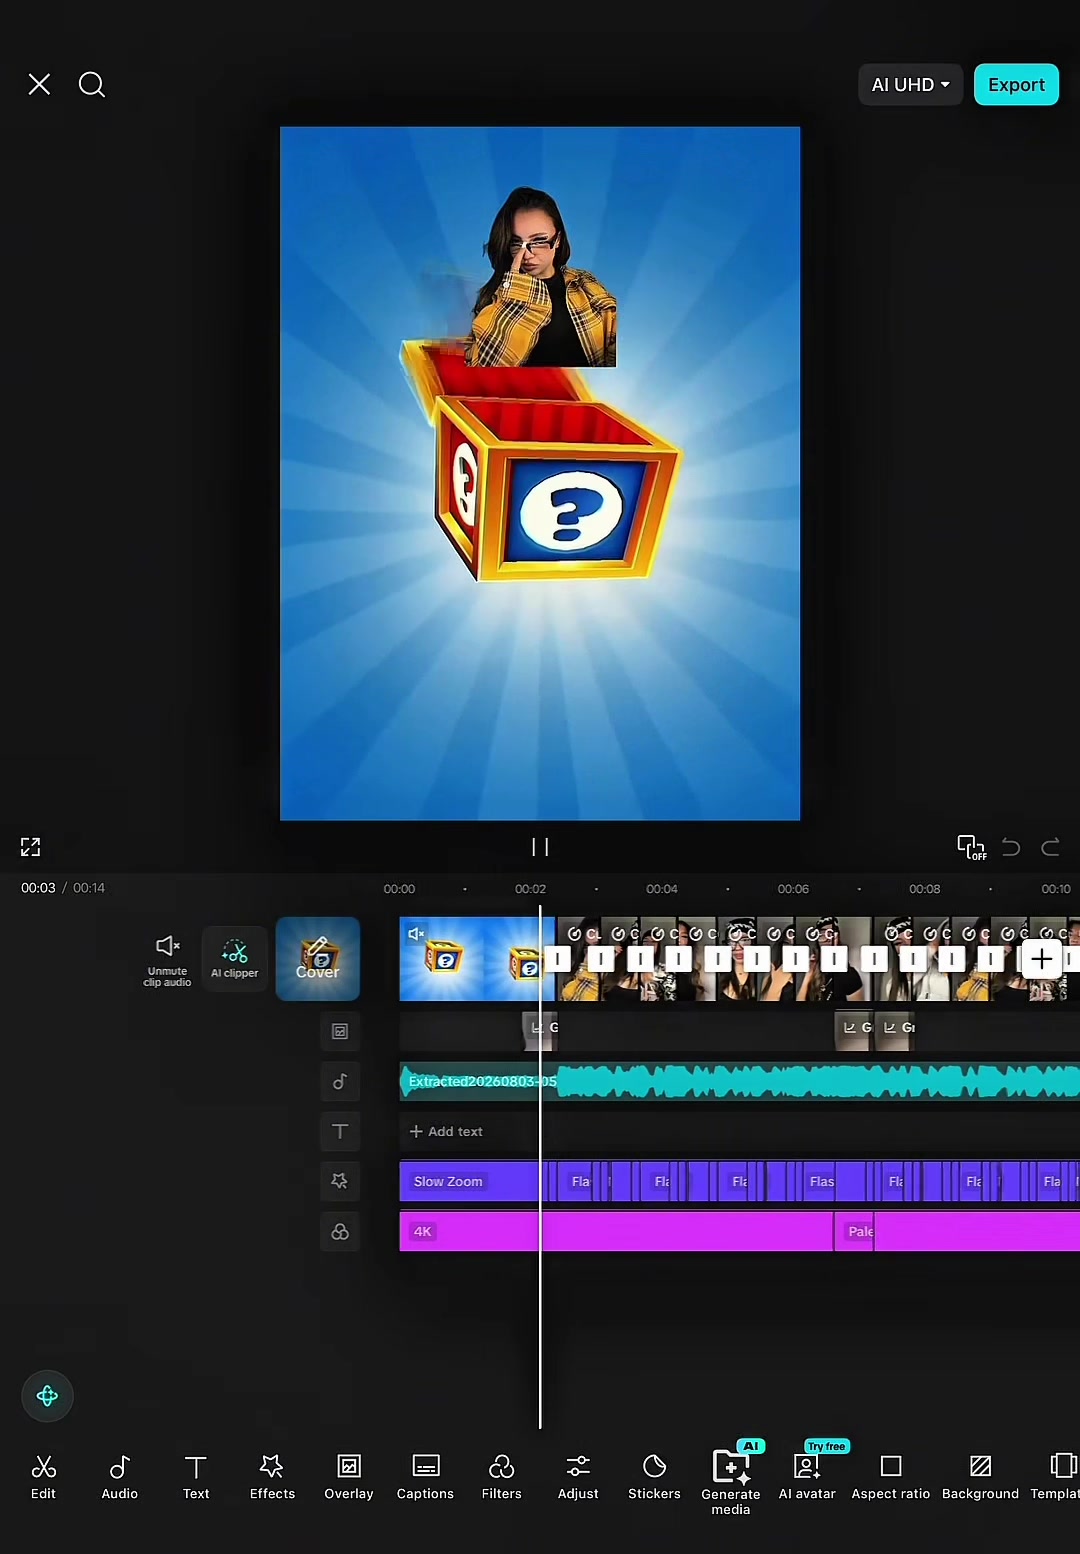Open the Effects tool

(272, 1477)
